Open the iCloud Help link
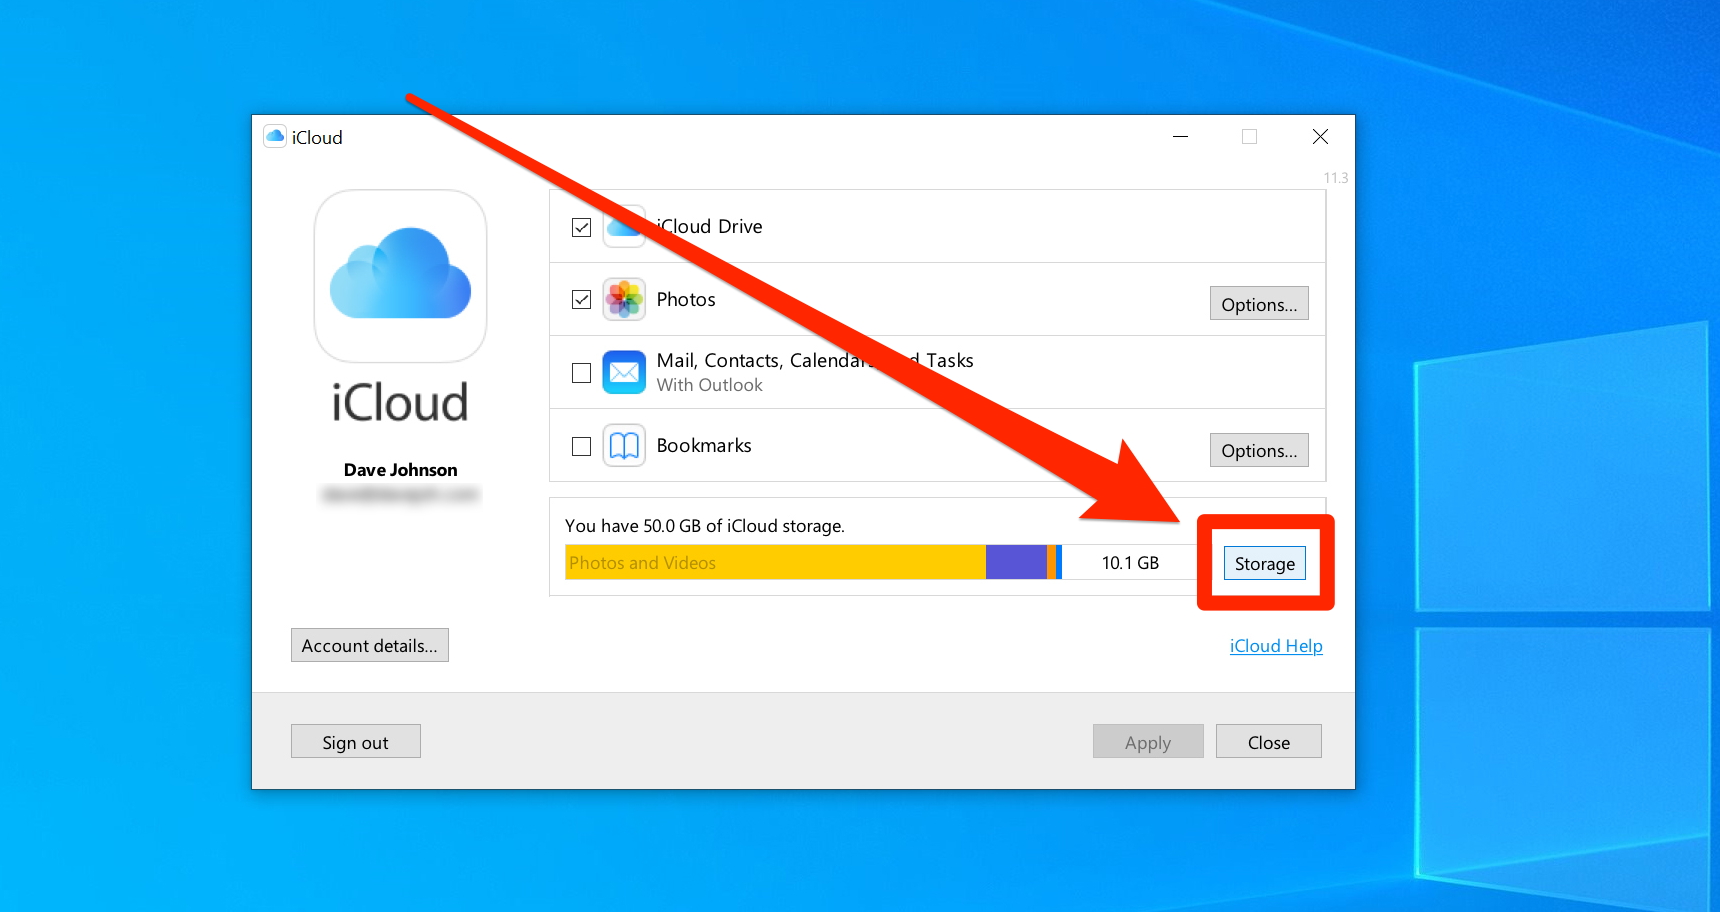 click(x=1276, y=646)
